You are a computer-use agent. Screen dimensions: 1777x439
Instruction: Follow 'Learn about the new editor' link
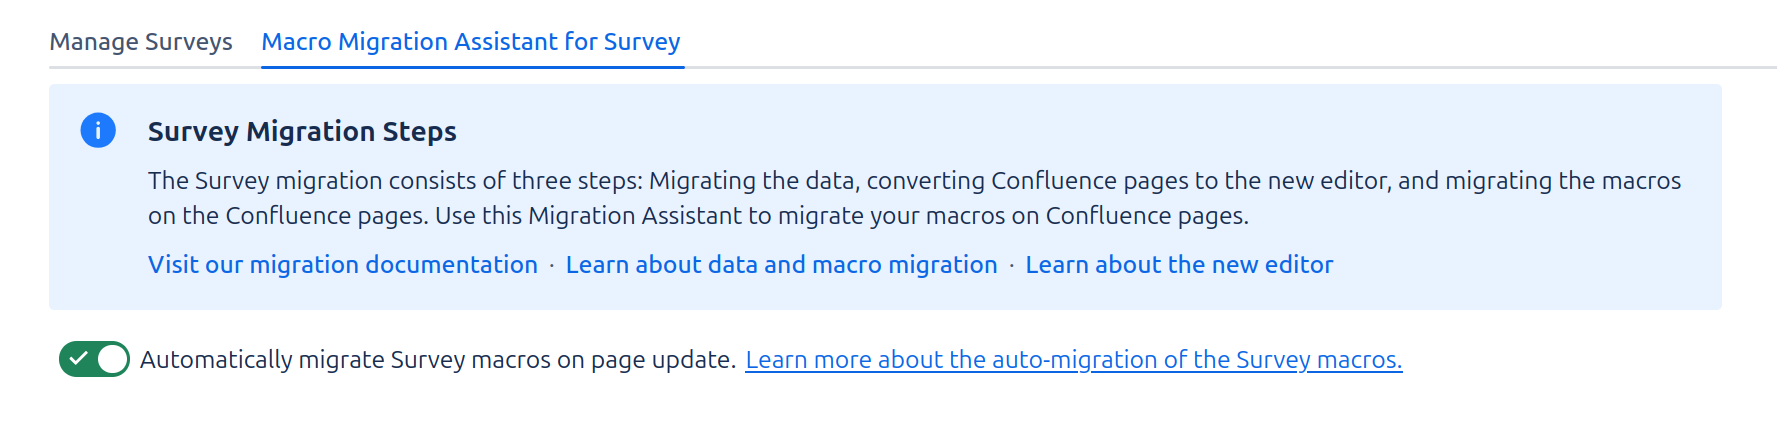(1179, 265)
